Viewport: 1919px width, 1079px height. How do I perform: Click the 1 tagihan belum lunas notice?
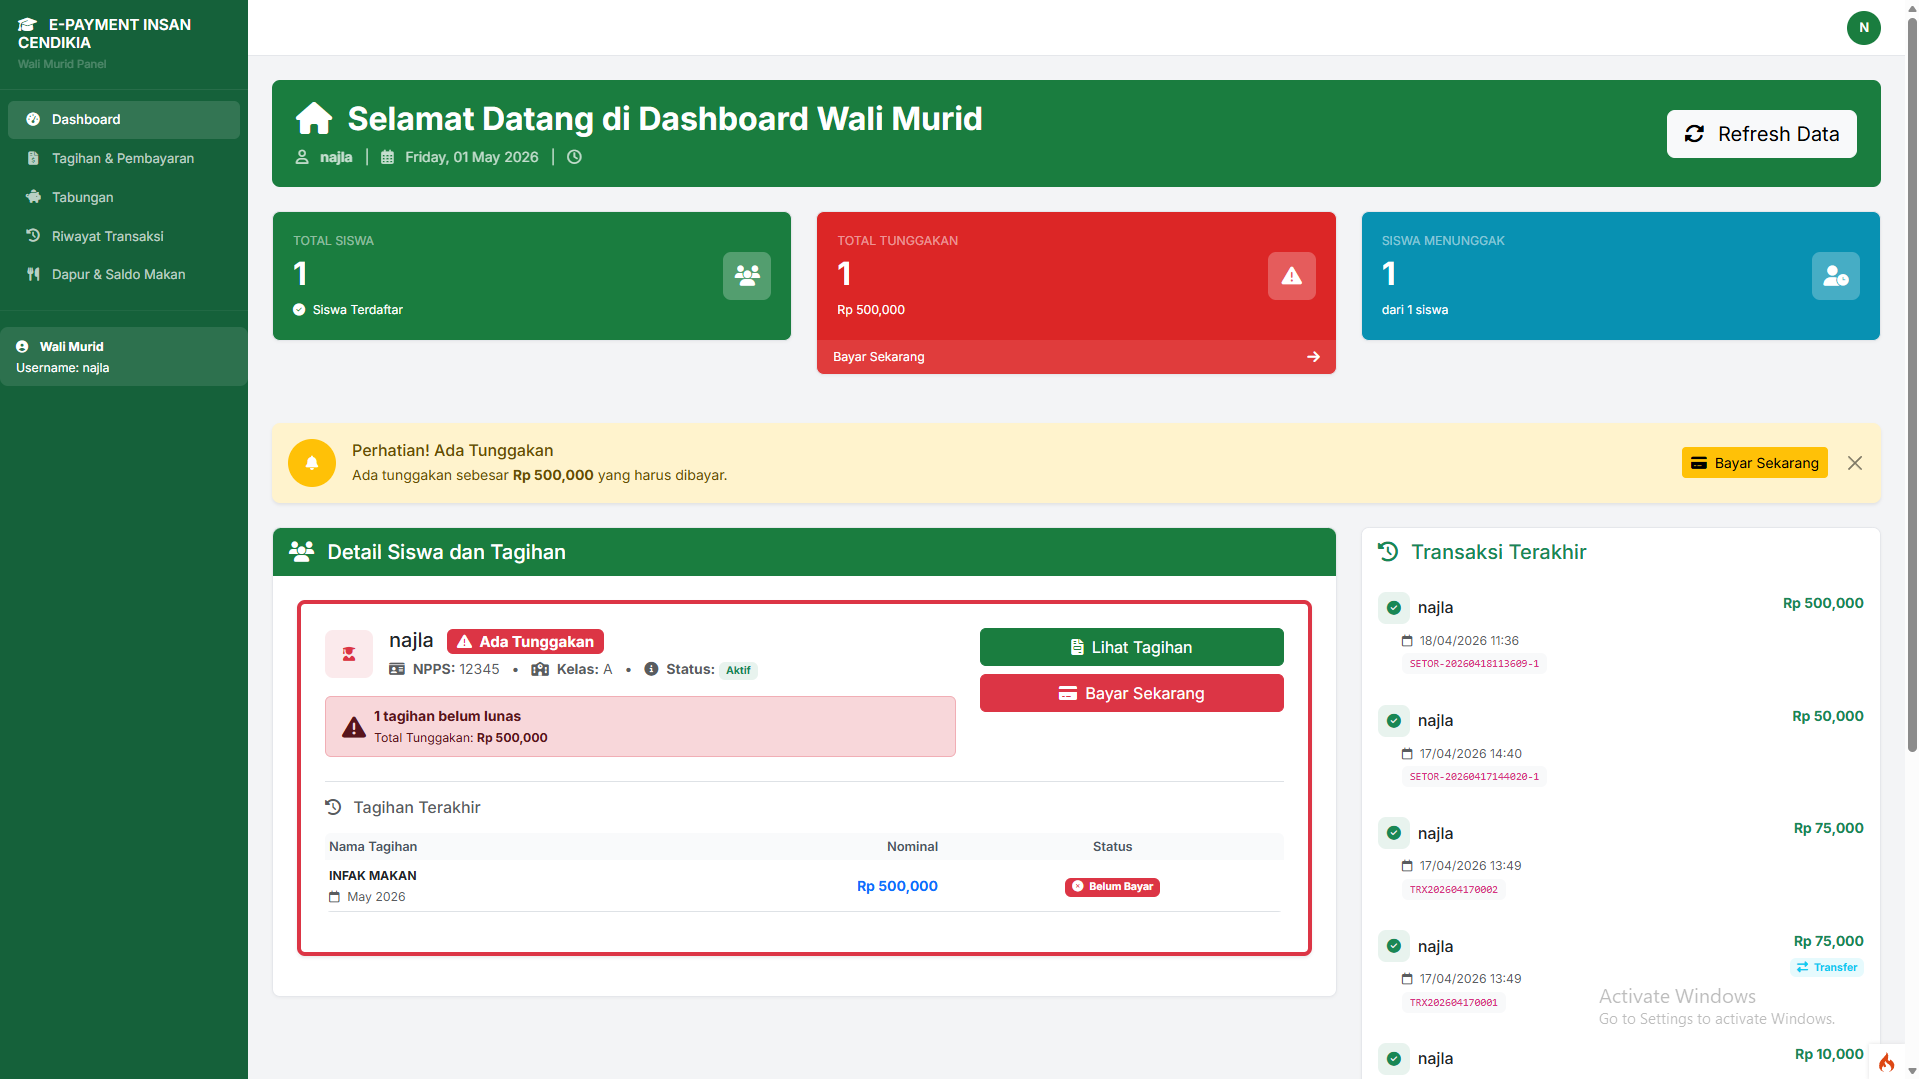point(640,727)
